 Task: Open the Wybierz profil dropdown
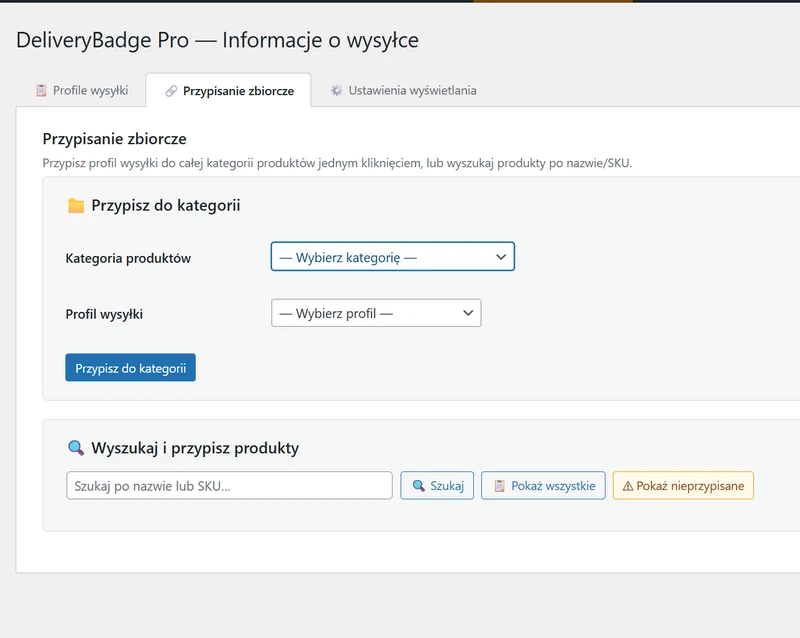(x=376, y=313)
